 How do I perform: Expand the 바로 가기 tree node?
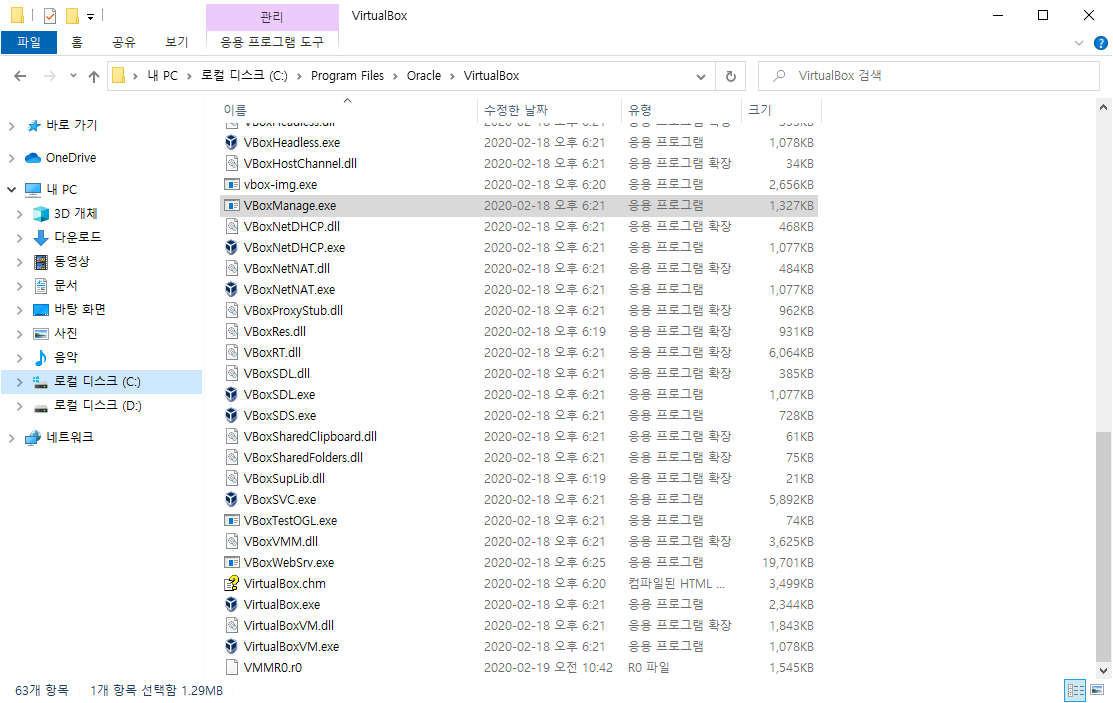(x=11, y=126)
